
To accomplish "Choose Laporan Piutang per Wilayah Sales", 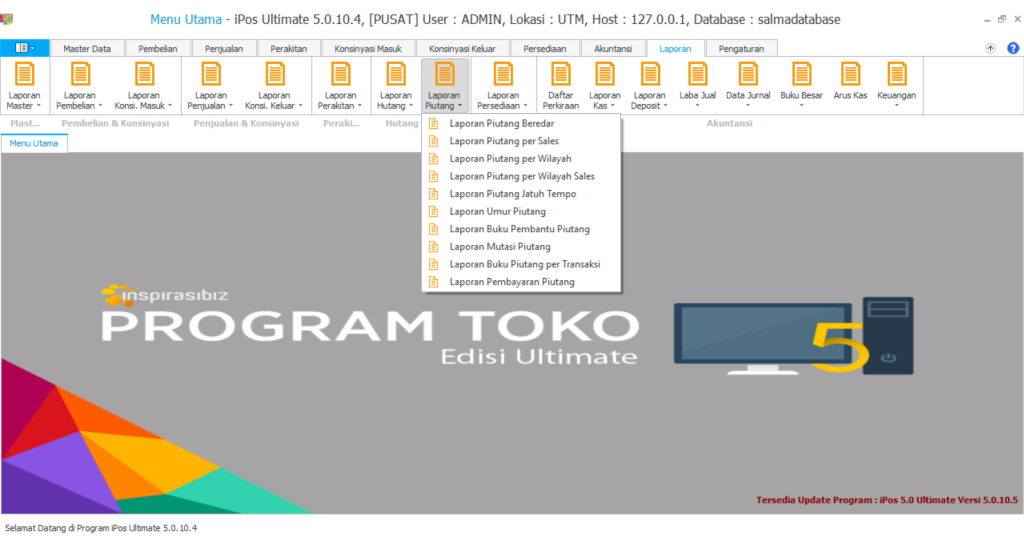I will point(521,176).
